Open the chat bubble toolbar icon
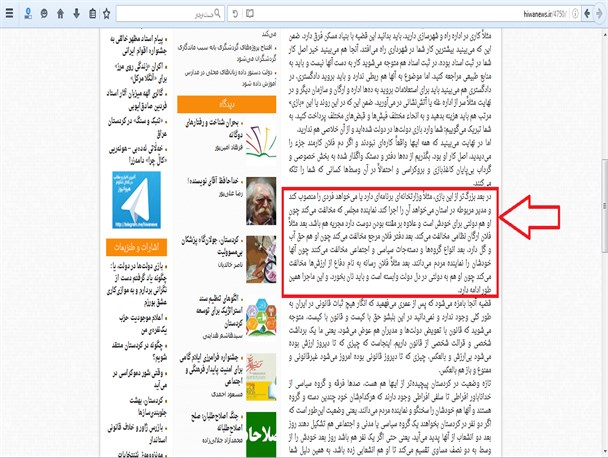 pos(43,14)
